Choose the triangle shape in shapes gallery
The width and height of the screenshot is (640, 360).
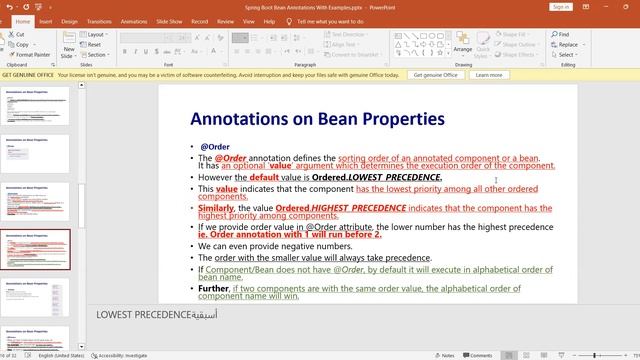click(x=398, y=44)
